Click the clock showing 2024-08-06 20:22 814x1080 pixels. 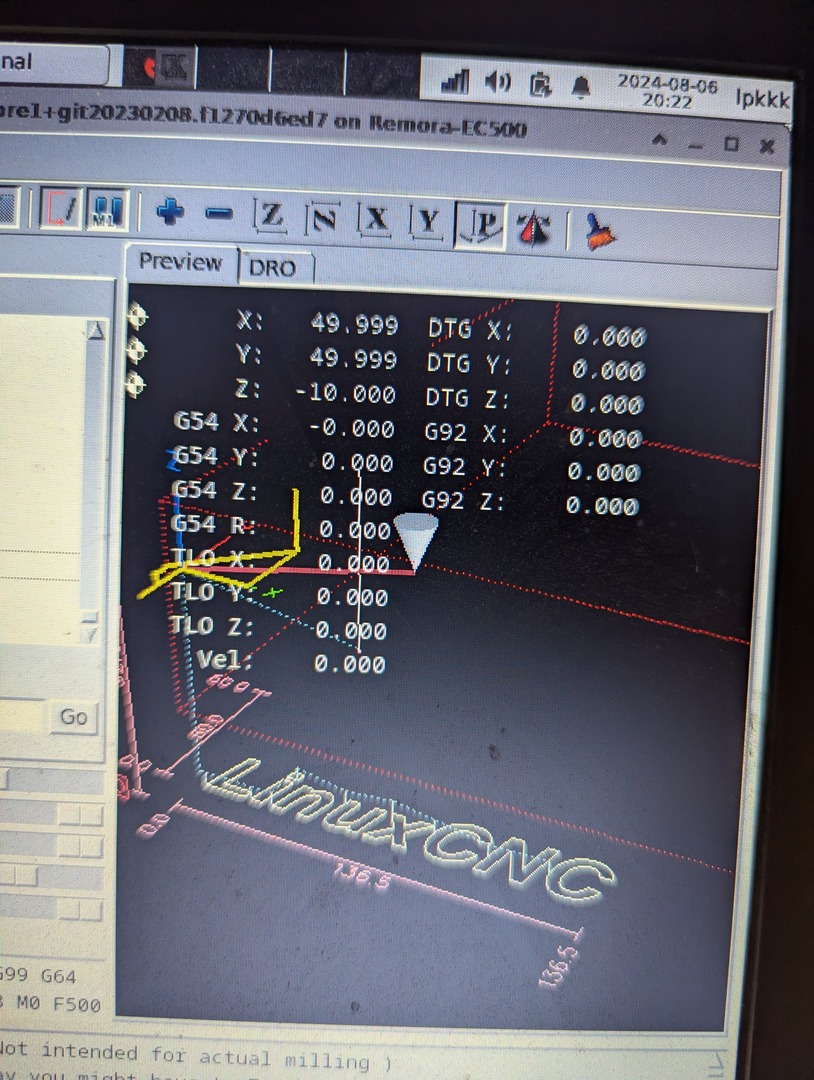(x=667, y=93)
